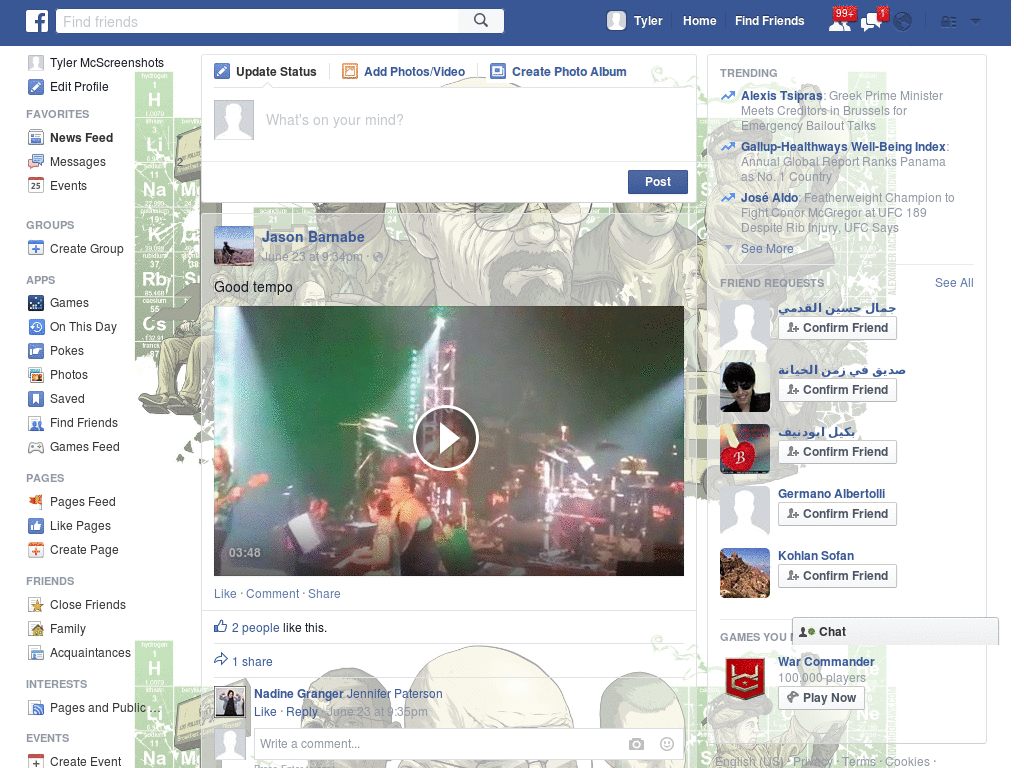This screenshot has height=768, width=1024.
Task: Click the Close Friends star icon
Action: point(36,605)
